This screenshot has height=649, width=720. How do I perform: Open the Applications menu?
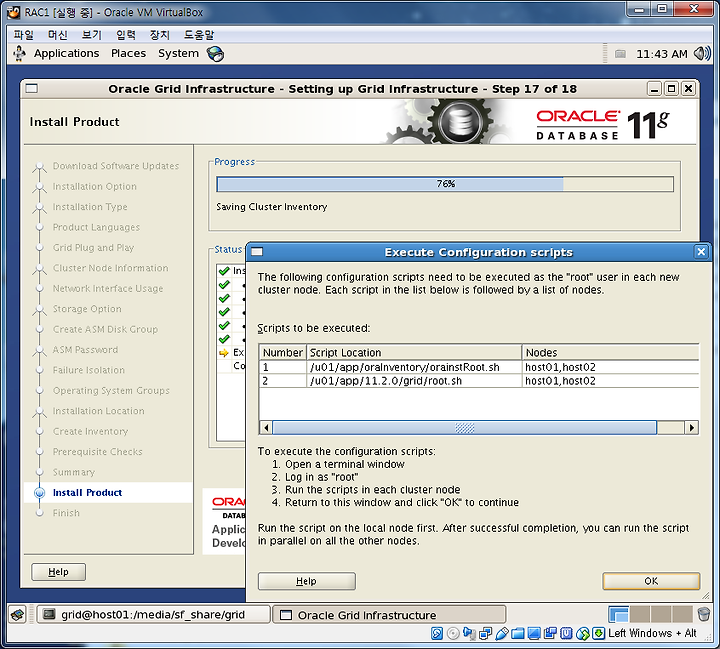(x=66, y=53)
